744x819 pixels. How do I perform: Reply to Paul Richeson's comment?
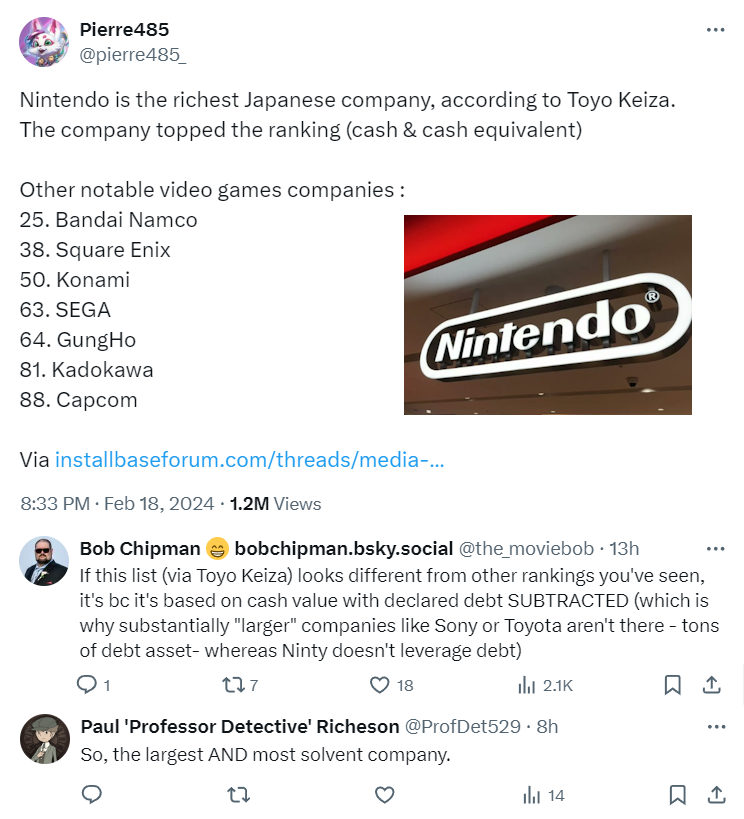(x=92, y=795)
